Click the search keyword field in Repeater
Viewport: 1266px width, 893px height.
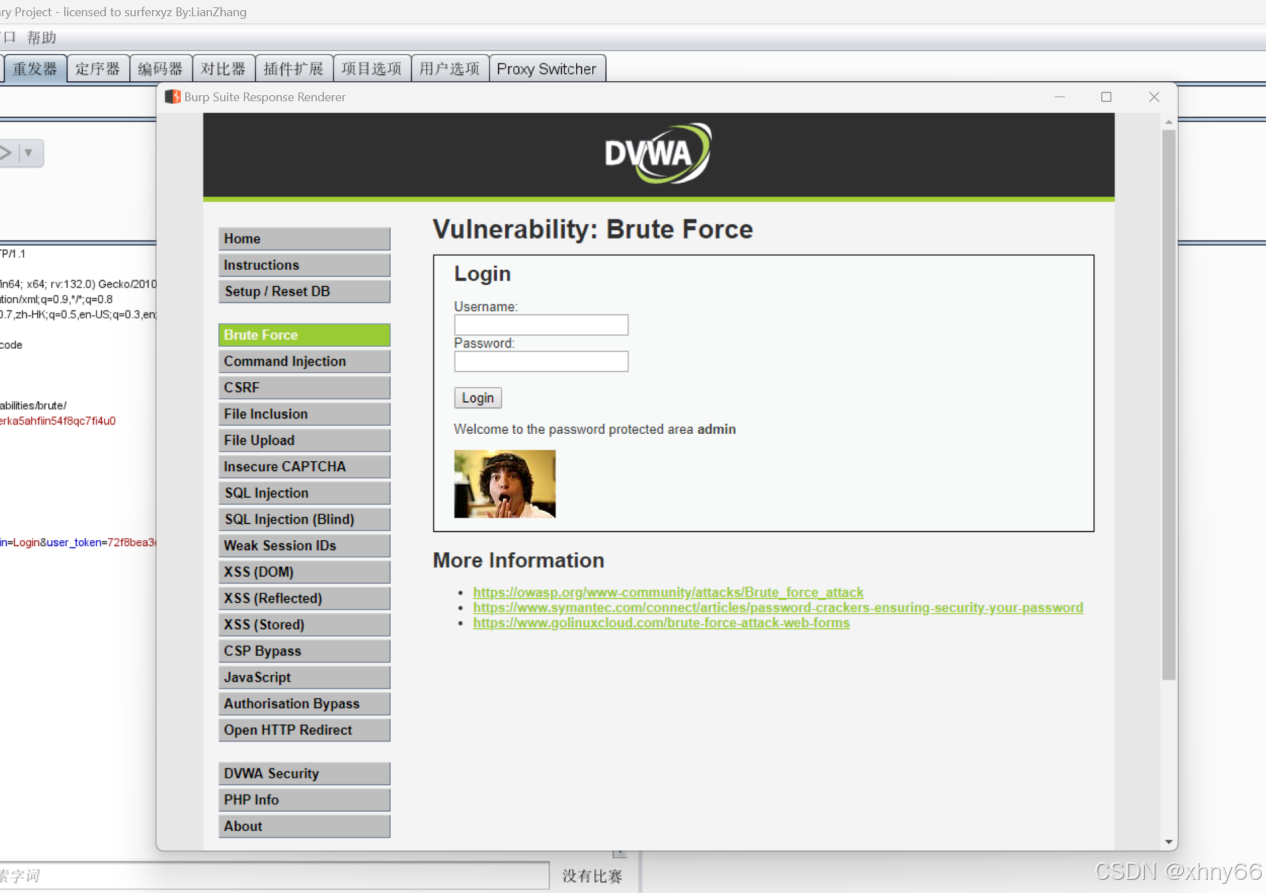click(274, 876)
